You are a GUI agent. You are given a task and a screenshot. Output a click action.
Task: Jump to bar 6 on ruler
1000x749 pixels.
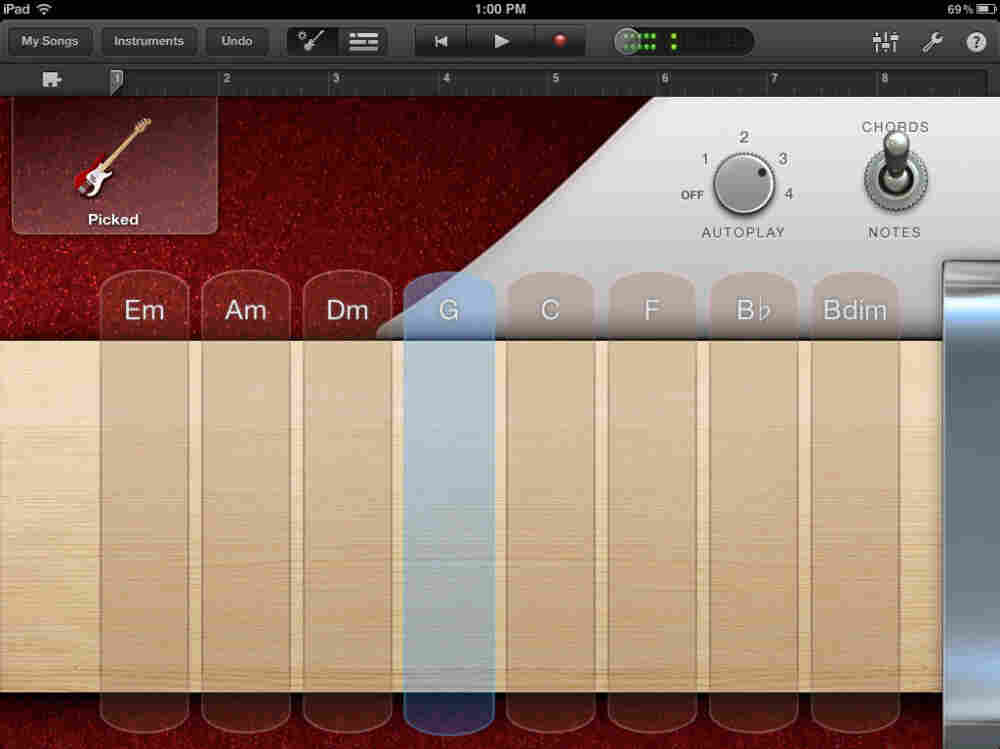665,78
